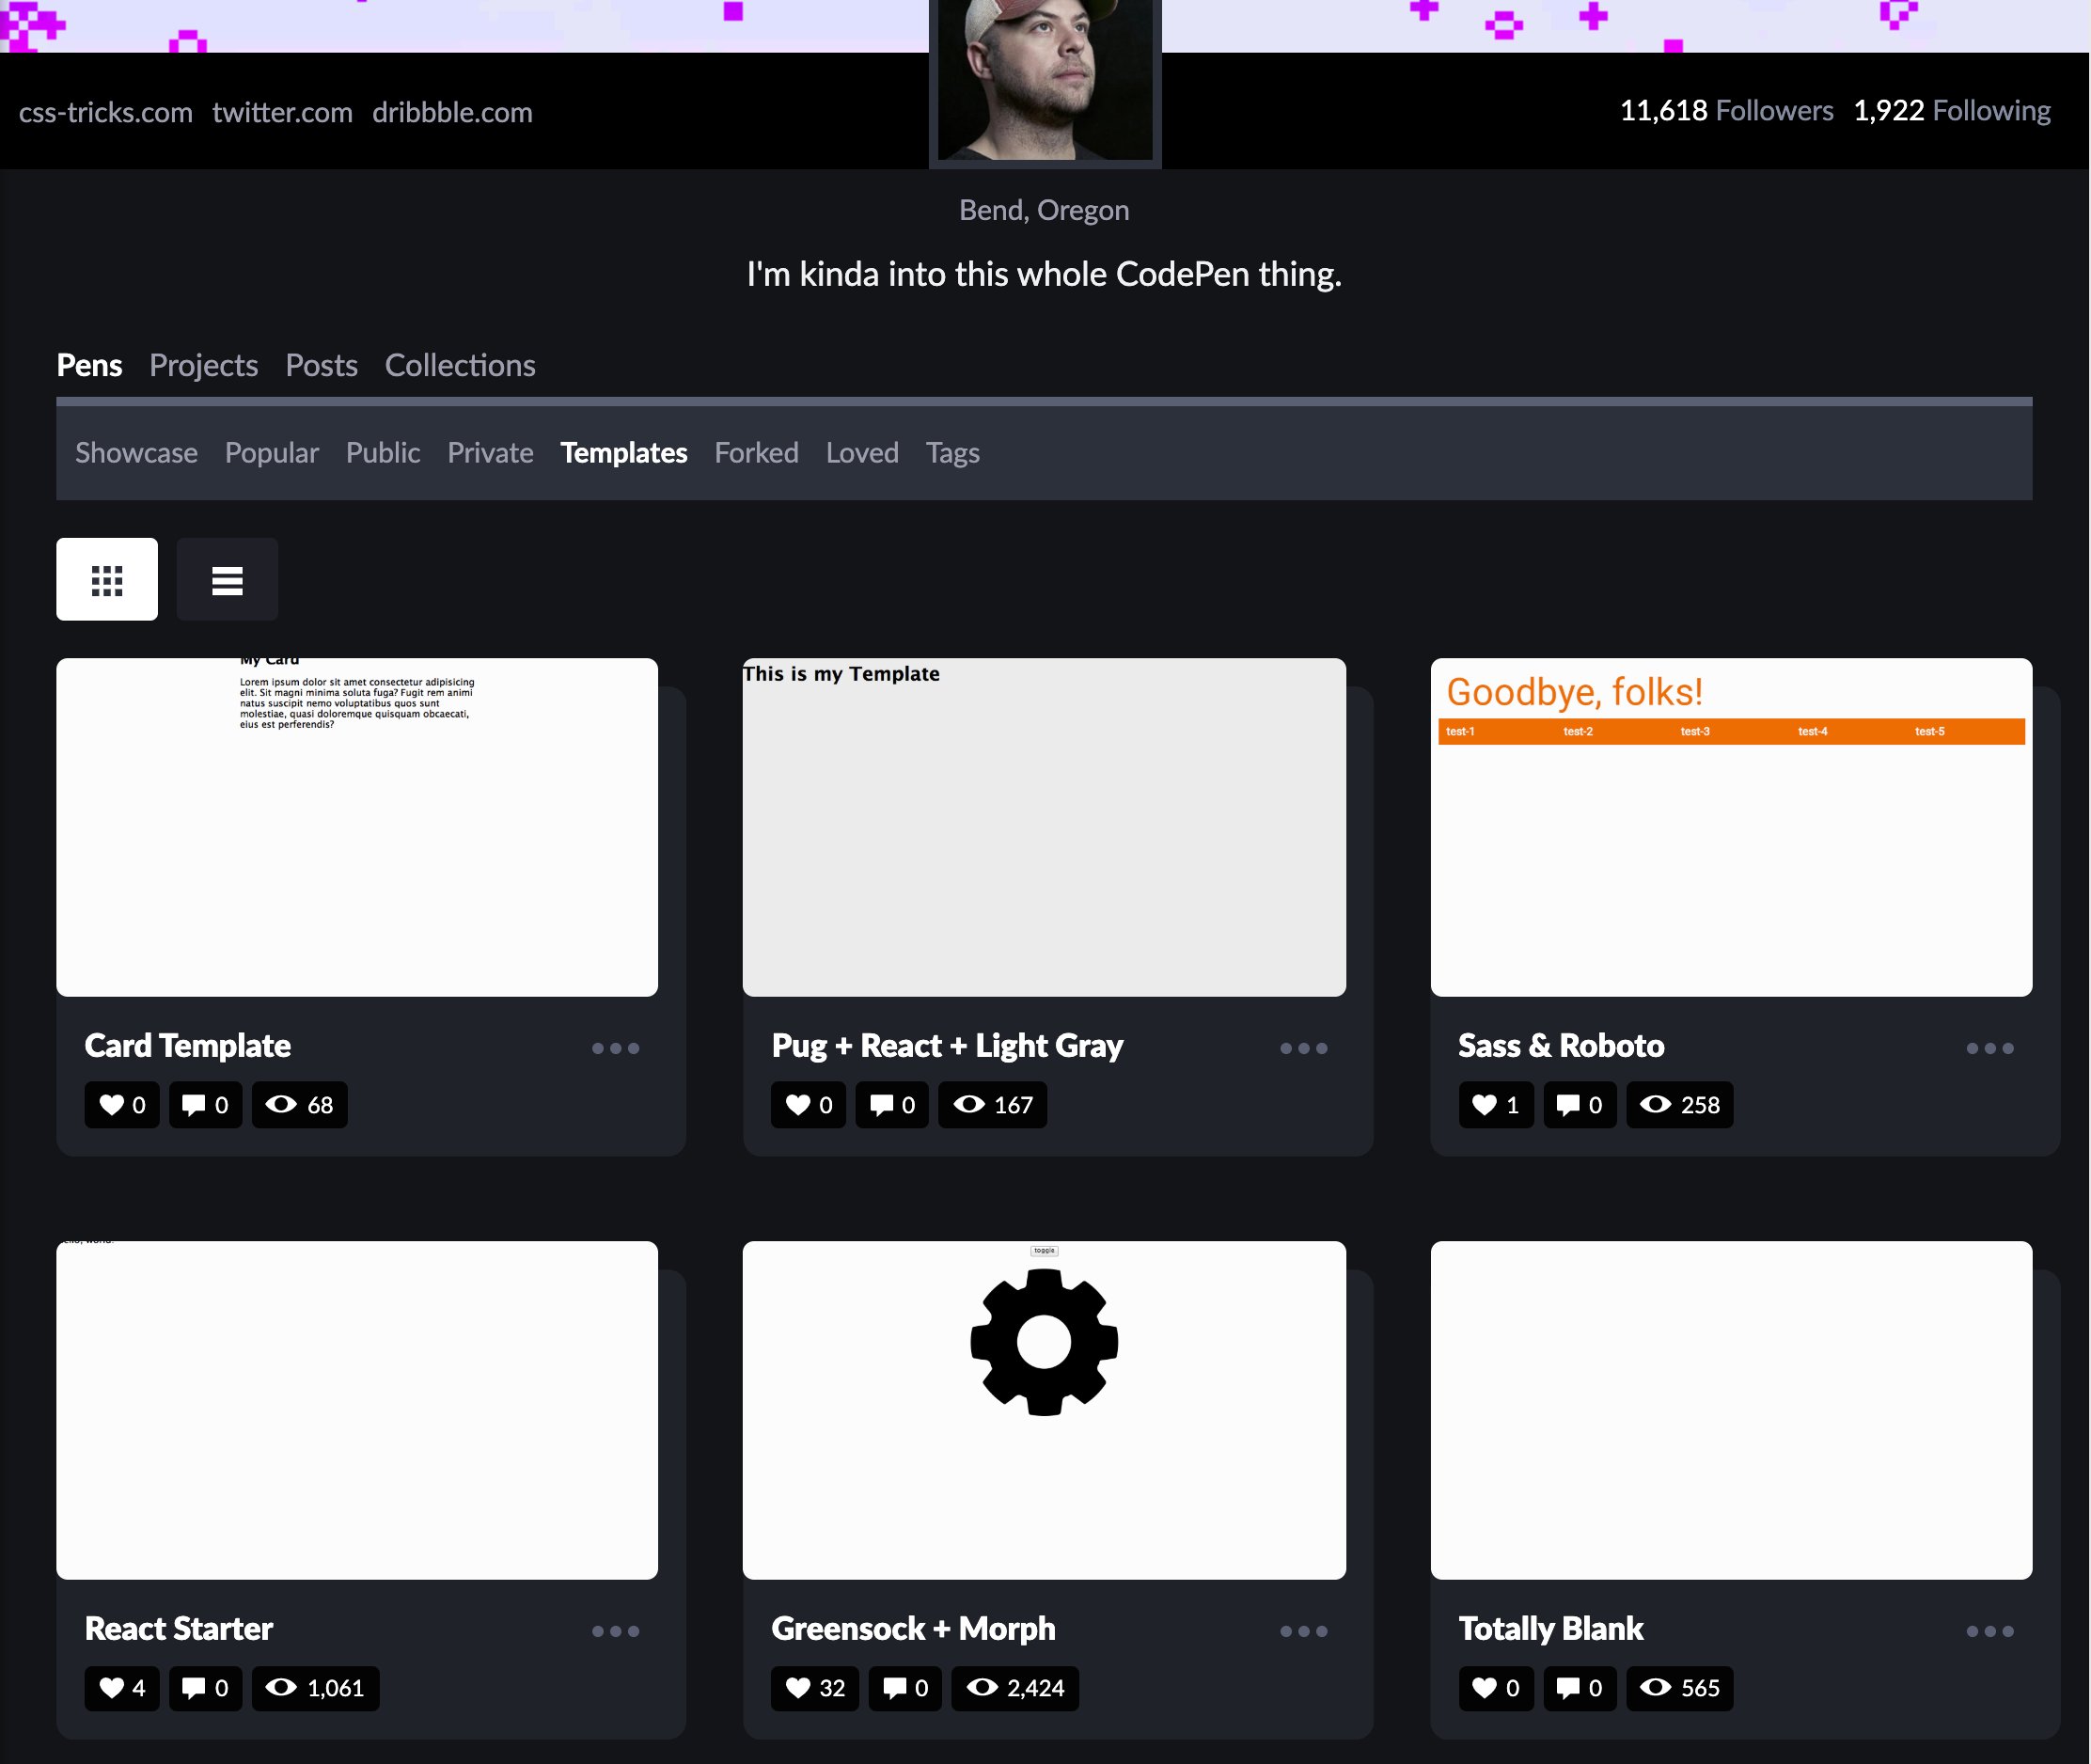Click the 'I'm kinda into this whole CodePen thing.' bio
The height and width of the screenshot is (1764, 2091).
1044,274
